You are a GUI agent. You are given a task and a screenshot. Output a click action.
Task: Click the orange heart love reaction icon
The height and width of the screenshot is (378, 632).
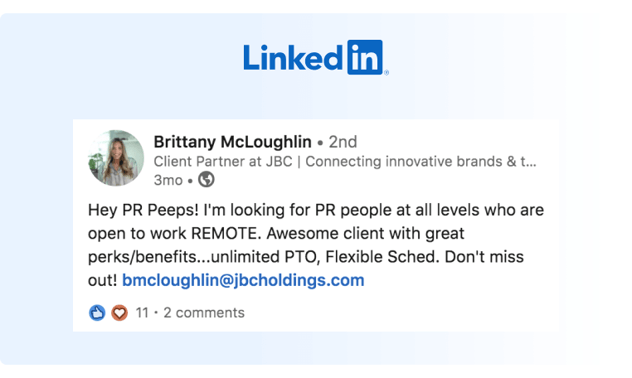tap(119, 313)
